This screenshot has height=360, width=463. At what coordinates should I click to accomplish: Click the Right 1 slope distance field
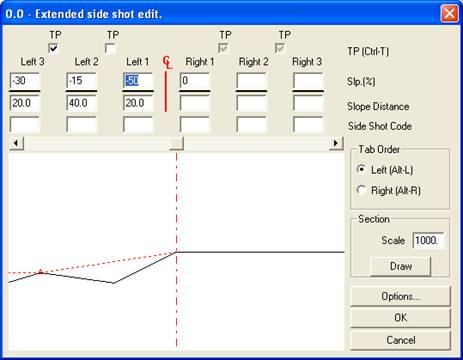[x=195, y=103]
